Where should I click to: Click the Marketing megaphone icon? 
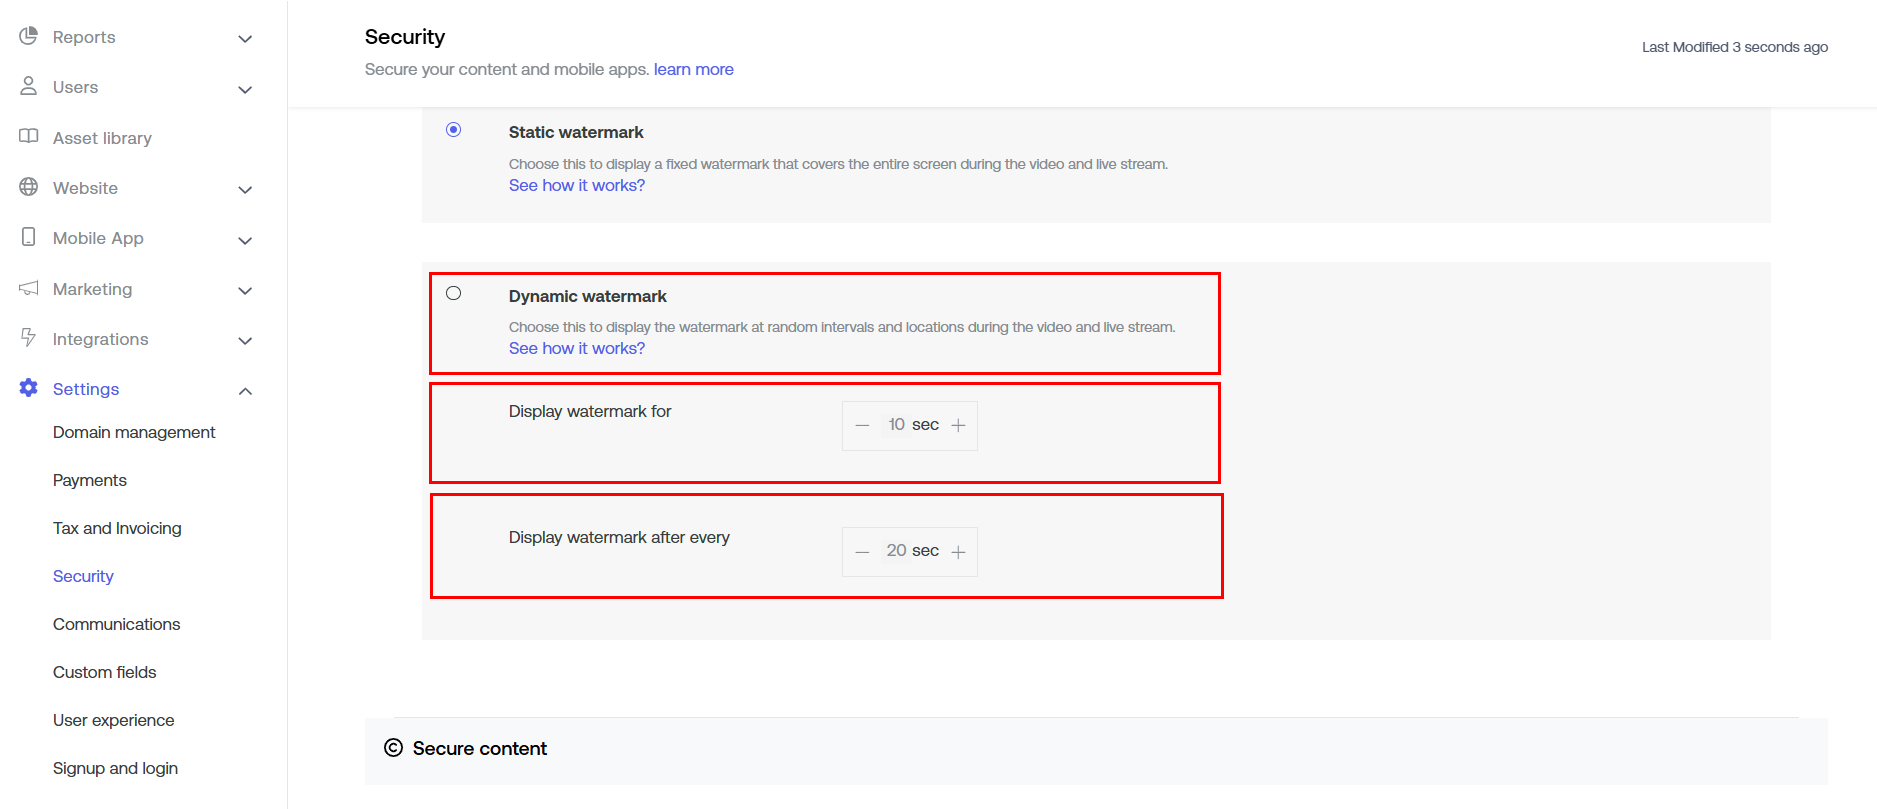coord(29,288)
